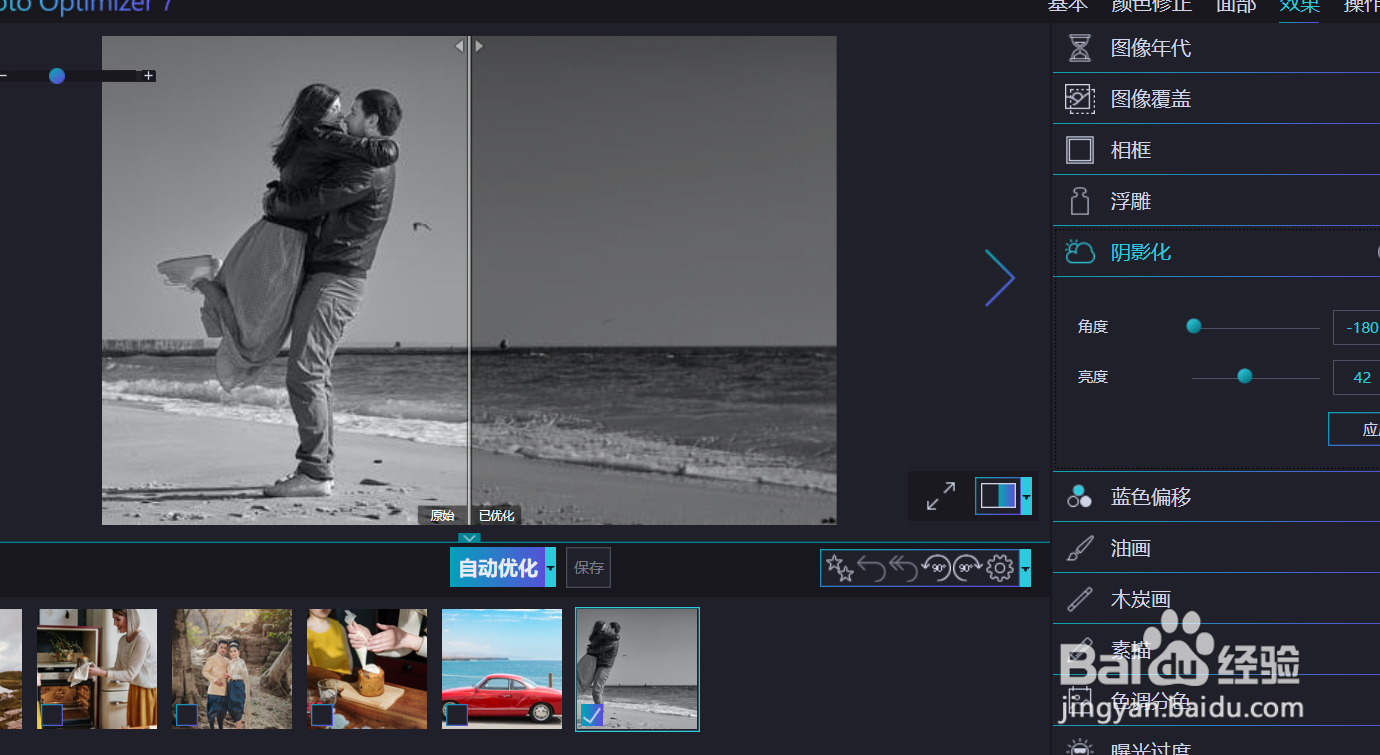1380x755 pixels.
Task: Rotate image 90° clockwise
Action: coord(967,569)
